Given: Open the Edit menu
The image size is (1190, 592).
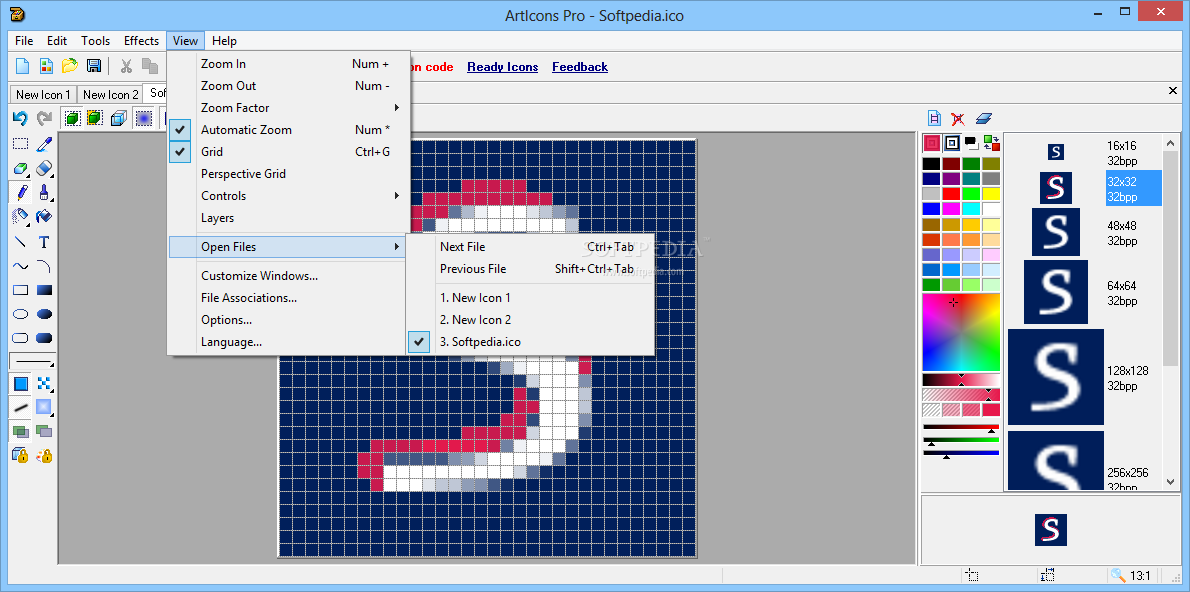Looking at the screenshot, I should pyautogui.click(x=57, y=41).
